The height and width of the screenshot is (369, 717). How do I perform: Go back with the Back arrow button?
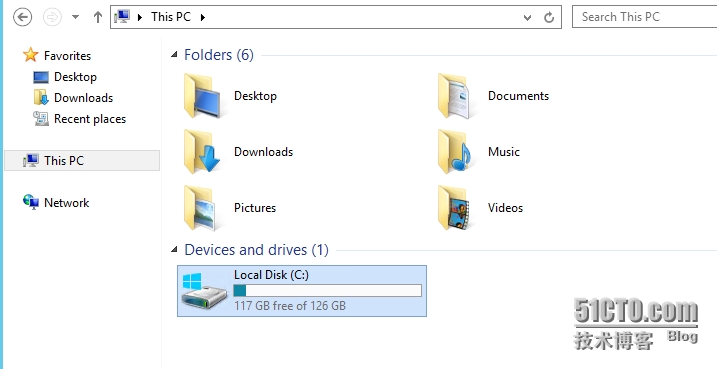pyautogui.click(x=22, y=17)
